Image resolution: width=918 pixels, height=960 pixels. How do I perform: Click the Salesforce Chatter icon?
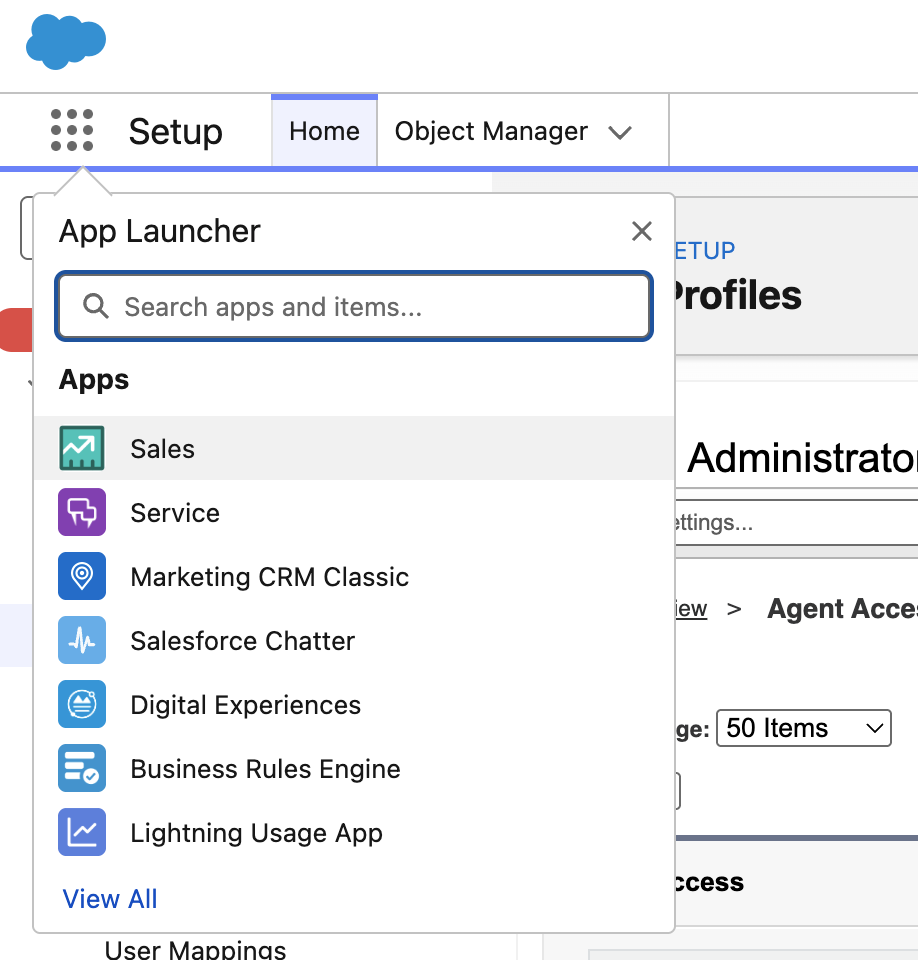81,640
